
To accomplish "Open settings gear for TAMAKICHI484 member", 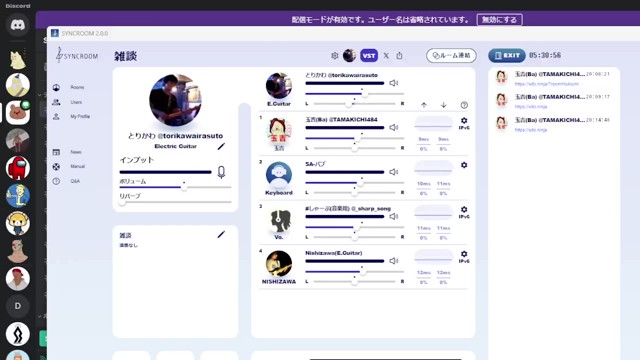I will coord(464,120).
